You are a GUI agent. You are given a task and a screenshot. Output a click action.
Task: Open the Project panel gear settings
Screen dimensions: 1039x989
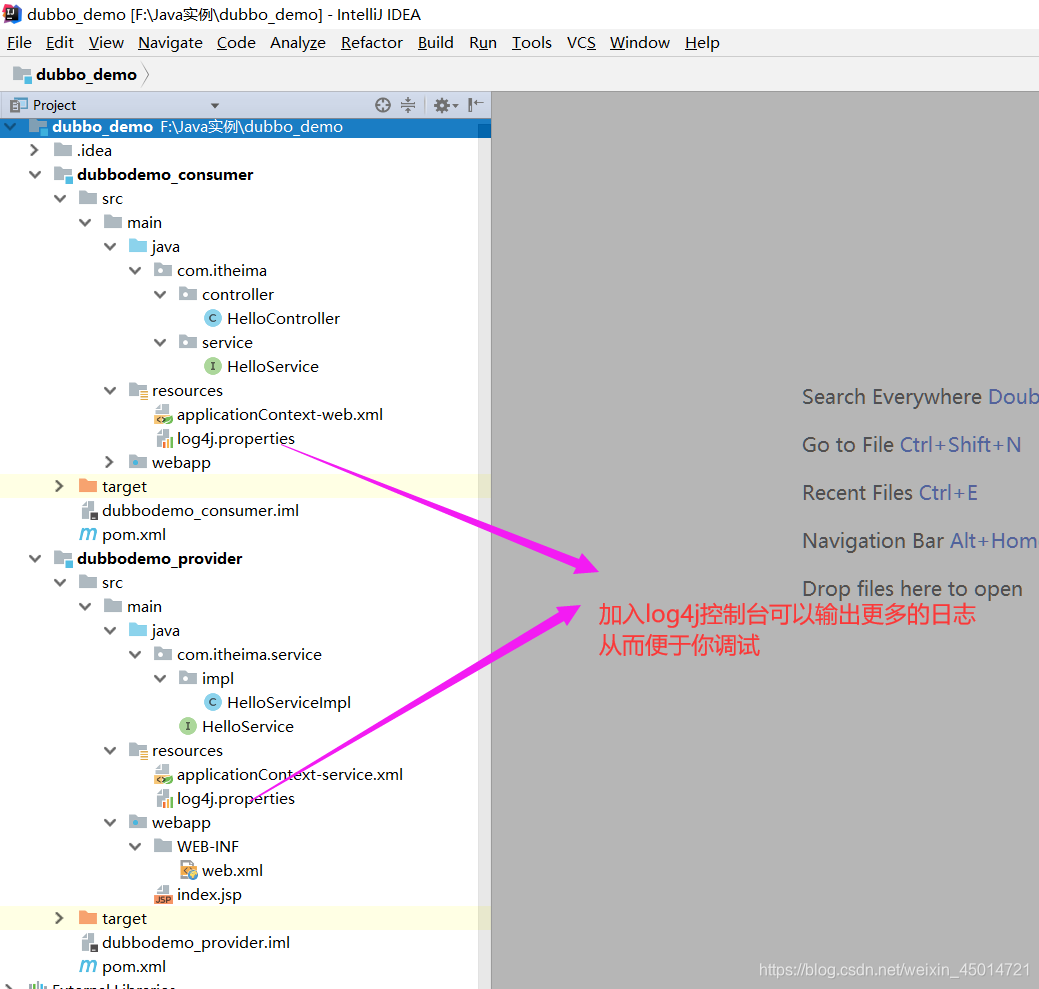[x=445, y=105]
